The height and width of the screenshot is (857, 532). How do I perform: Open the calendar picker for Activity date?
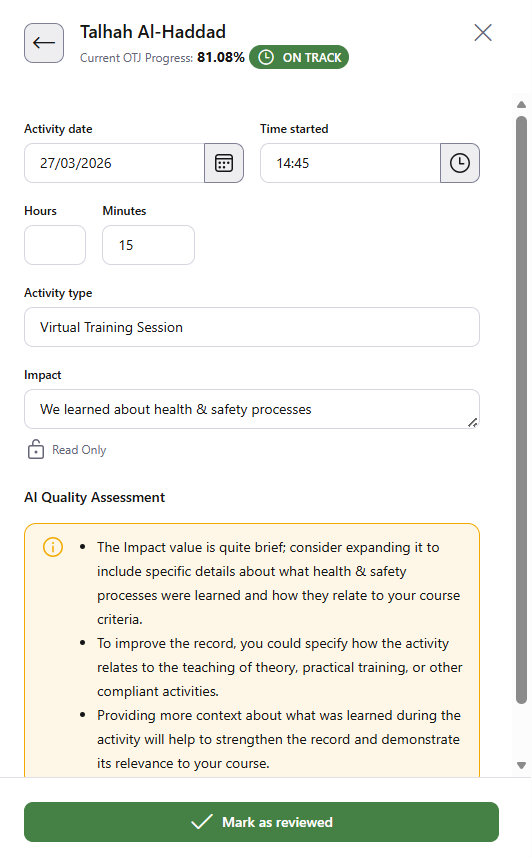point(224,163)
